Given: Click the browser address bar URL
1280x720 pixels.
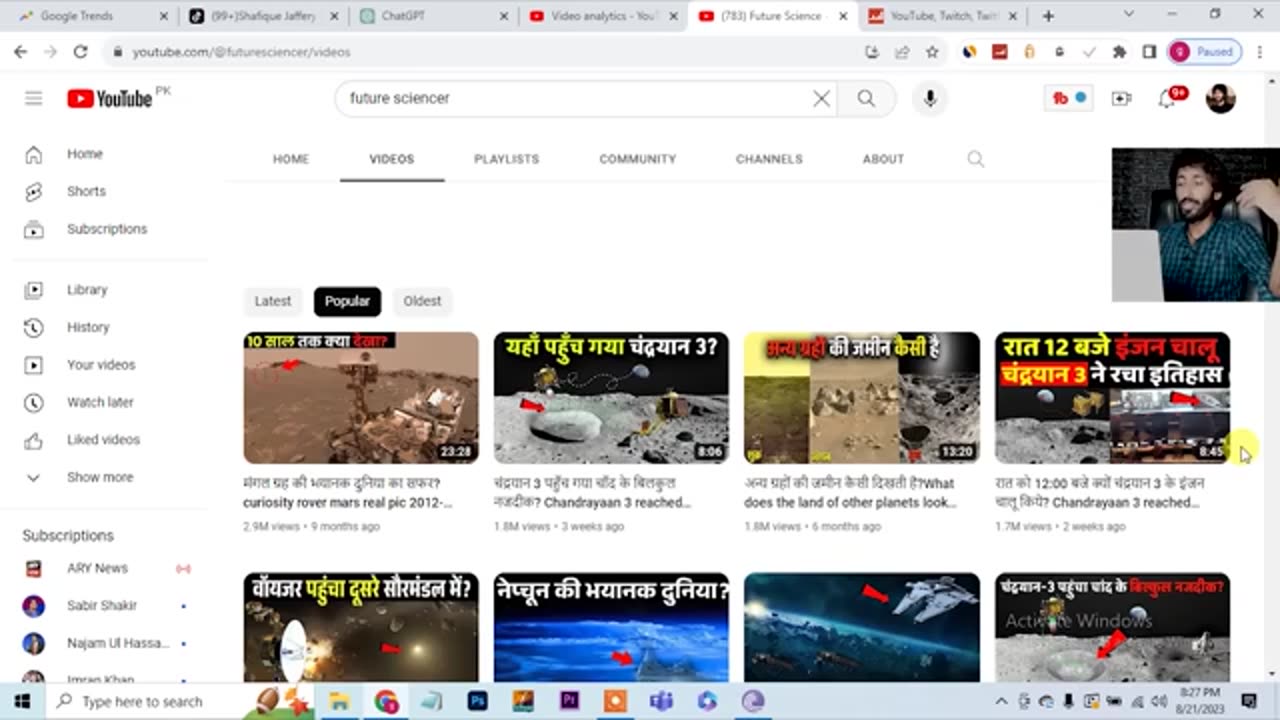Looking at the screenshot, I should click(x=241, y=52).
